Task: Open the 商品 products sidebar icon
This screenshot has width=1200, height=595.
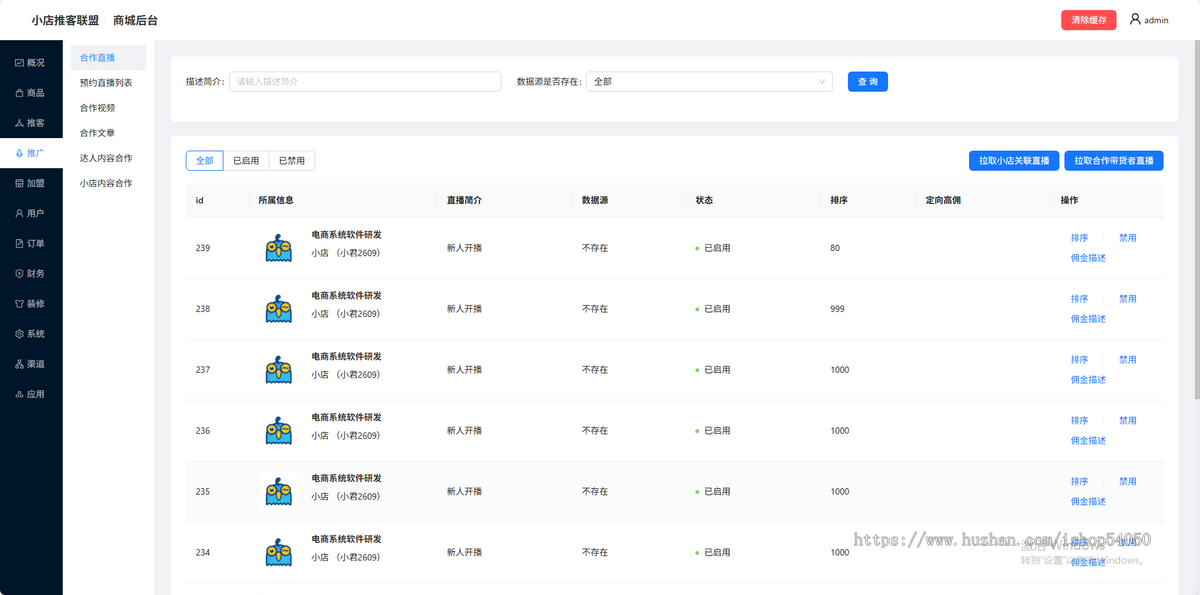Action: [20, 93]
